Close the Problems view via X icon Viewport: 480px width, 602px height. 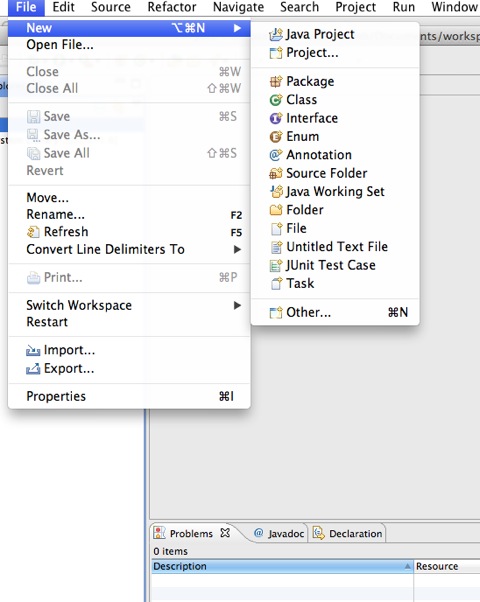coord(225,533)
